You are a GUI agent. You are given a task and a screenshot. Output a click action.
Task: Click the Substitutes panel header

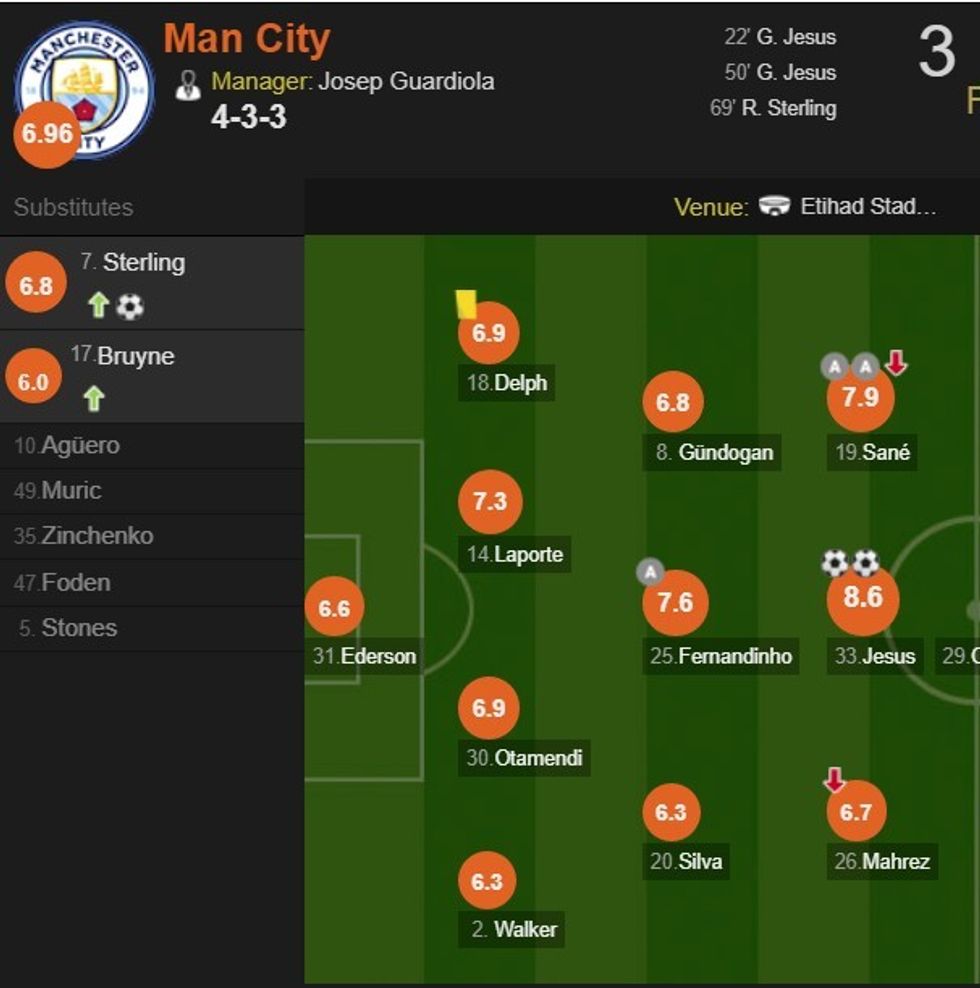pyautogui.click(x=74, y=207)
